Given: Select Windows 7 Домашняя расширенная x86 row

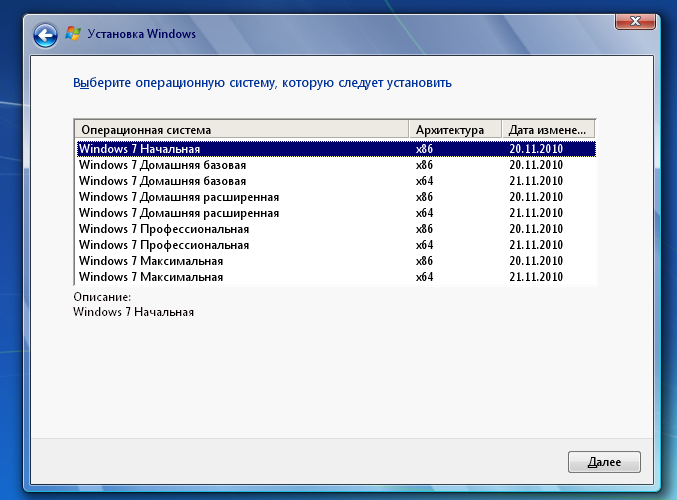Looking at the screenshot, I should click(336, 196).
